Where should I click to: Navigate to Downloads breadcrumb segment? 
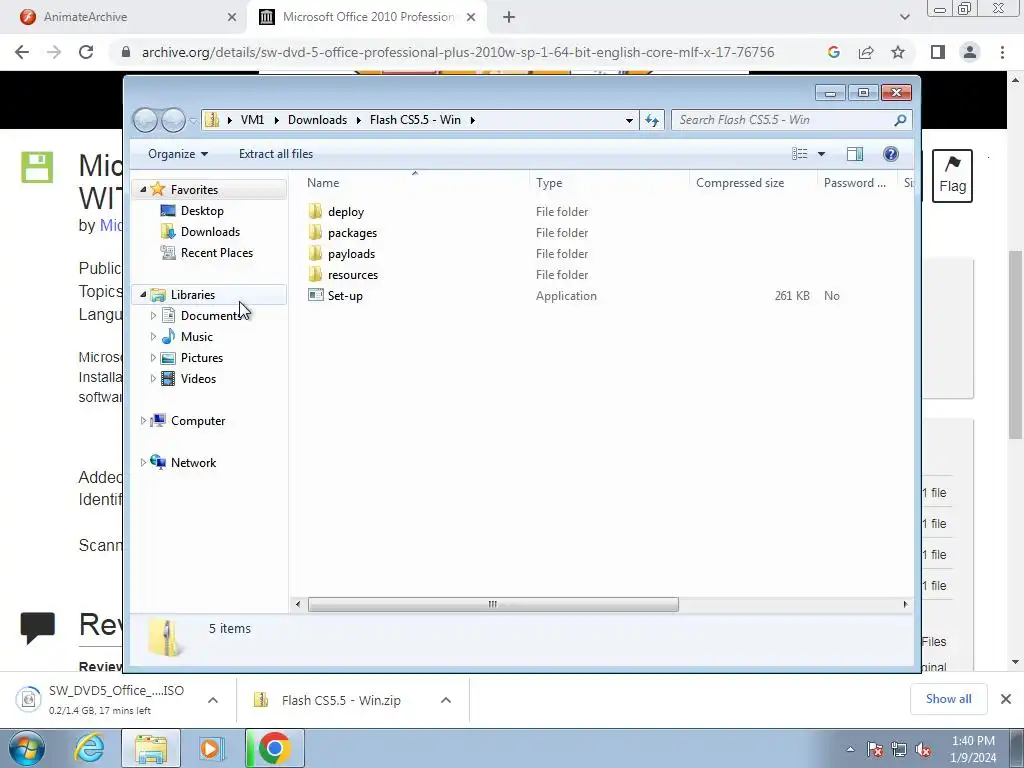317,120
